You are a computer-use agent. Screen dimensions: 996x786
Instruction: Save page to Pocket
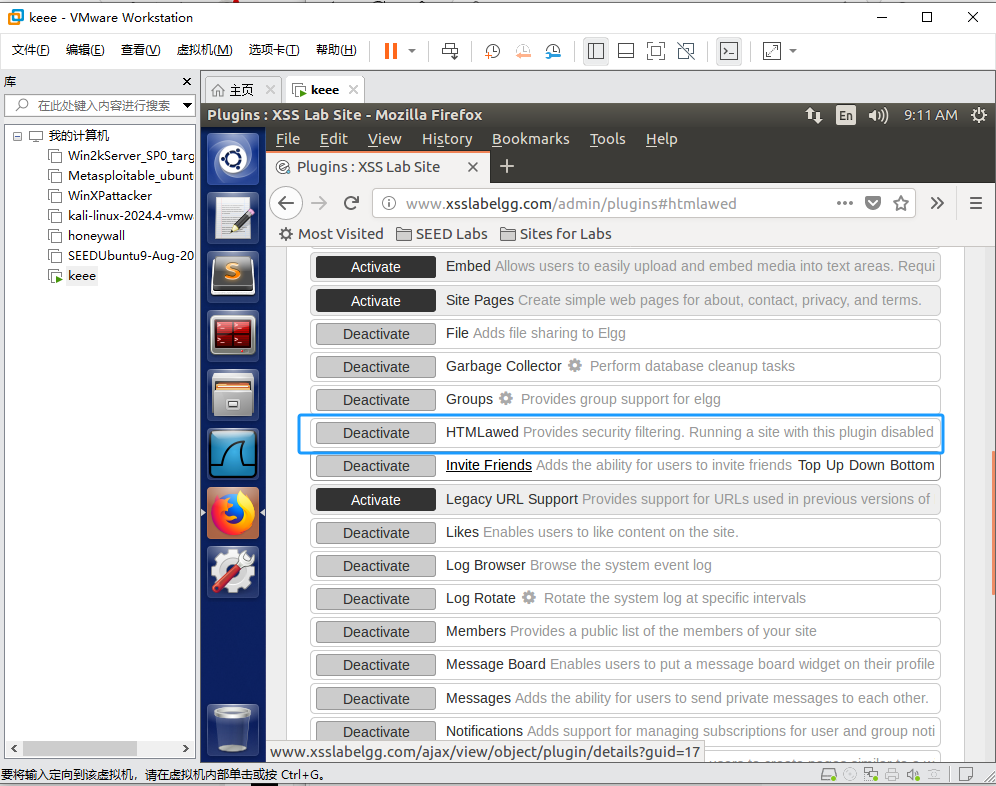click(873, 203)
